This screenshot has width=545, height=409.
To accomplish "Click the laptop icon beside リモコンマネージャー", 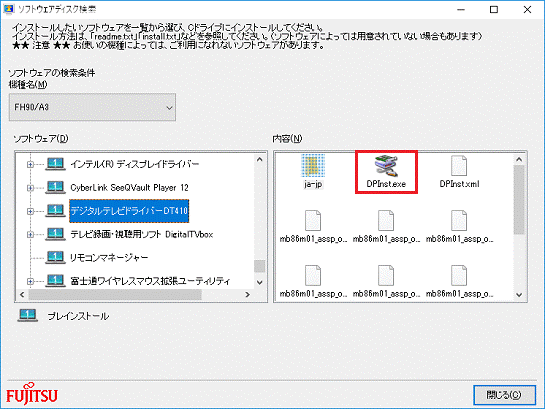I will (55, 257).
